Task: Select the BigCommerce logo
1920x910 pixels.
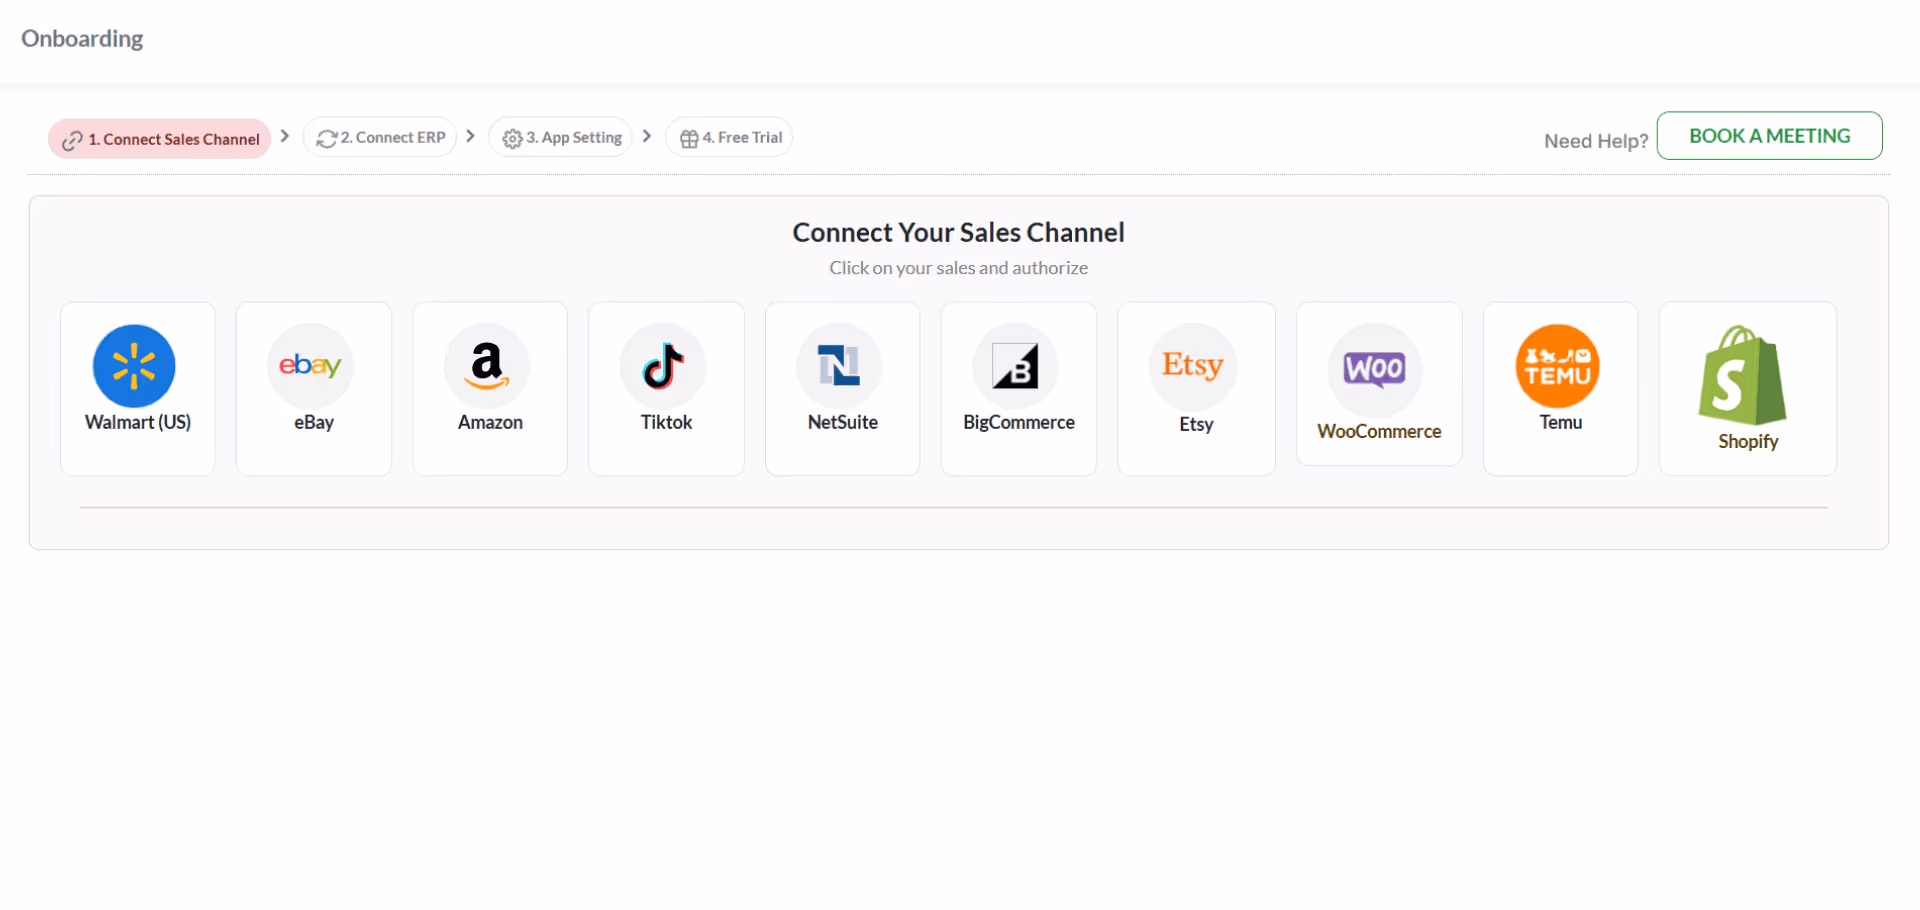Action: (1018, 388)
